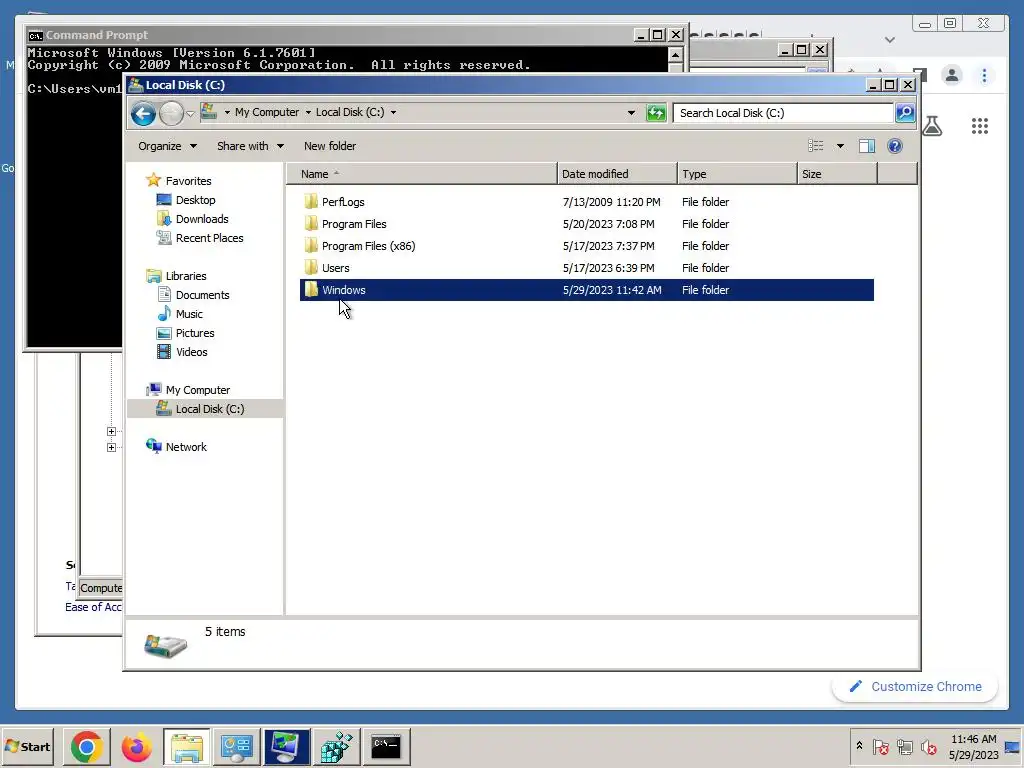This screenshot has width=1024, height=768.
Task: Click the Chrome Labs flask icon
Action: 933,125
